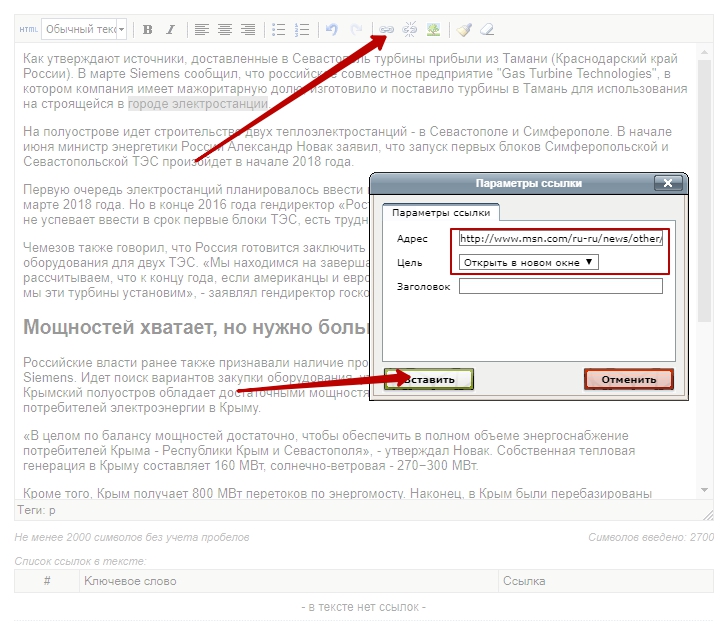Click the editor resize handle corner
The image size is (725, 626).
point(707,515)
